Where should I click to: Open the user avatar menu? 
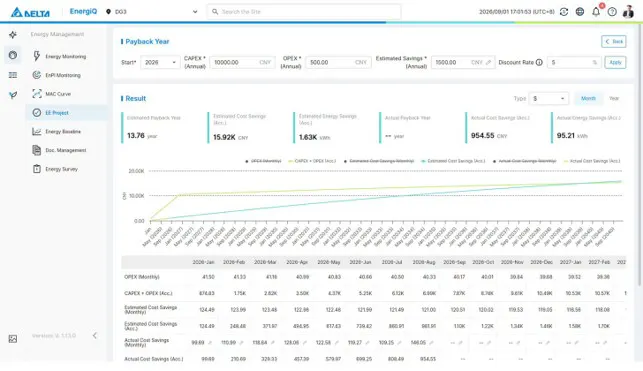click(628, 12)
